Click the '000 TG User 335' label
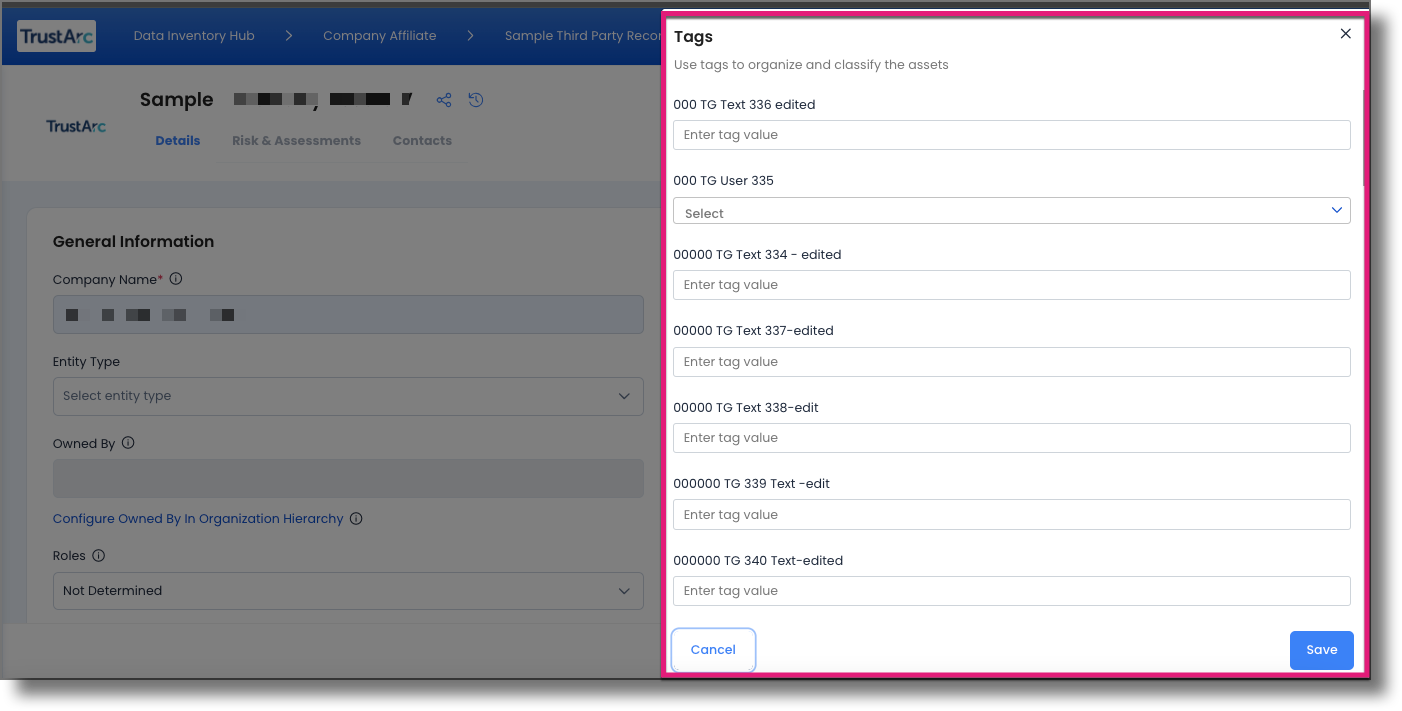Image resolution: width=1402 pixels, height=711 pixels. click(x=723, y=181)
